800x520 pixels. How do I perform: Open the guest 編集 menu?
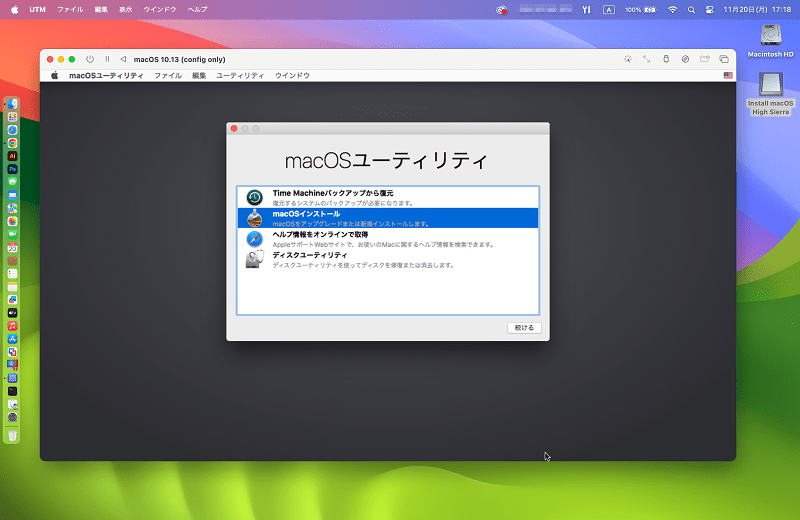[x=199, y=76]
